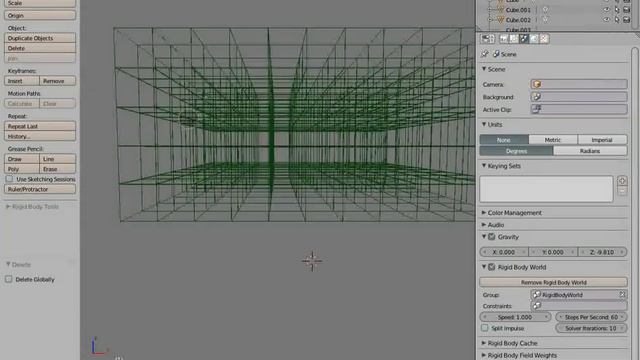Click the pin icon beside Scene breadcrumb
Screen dimensions: 640x360
(x=484, y=54)
